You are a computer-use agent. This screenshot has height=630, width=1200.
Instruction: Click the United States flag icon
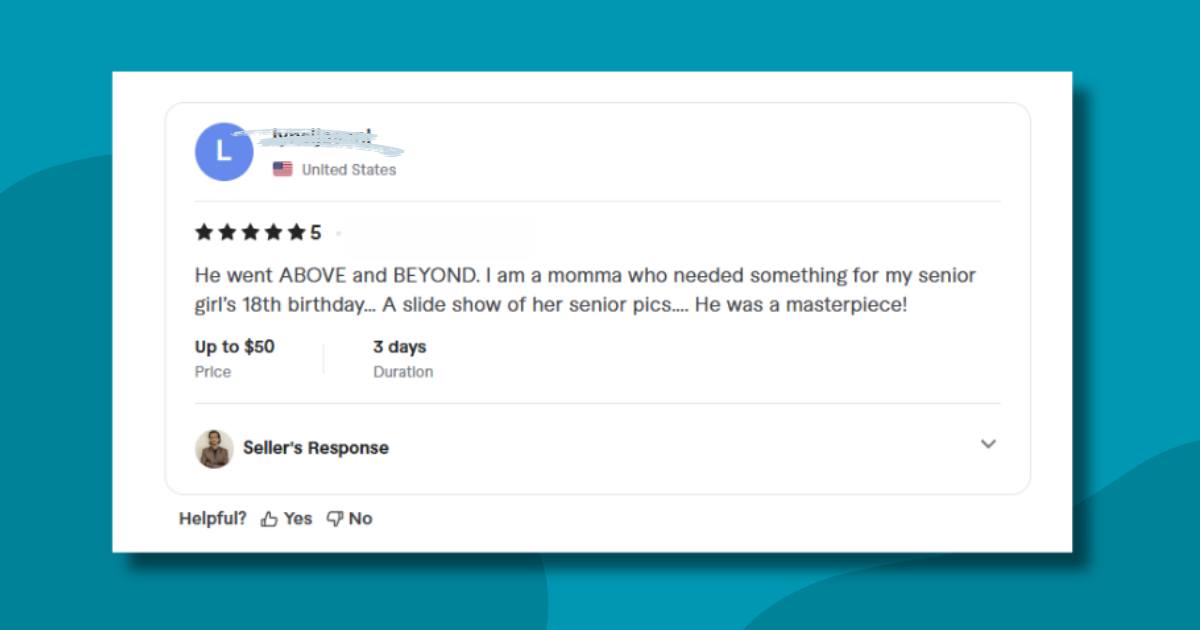283,169
